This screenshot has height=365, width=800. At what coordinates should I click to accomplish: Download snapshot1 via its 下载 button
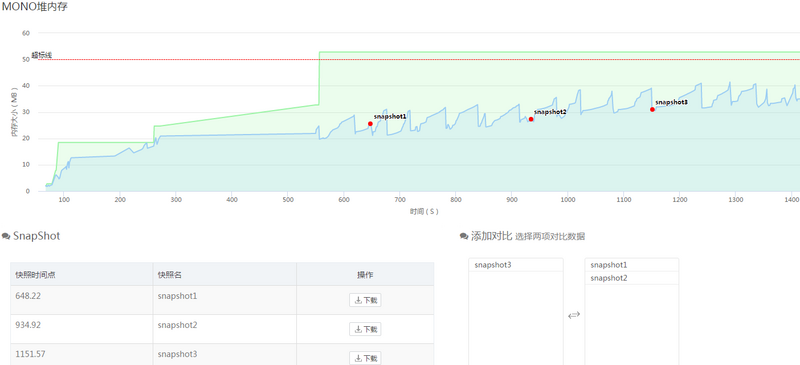365,300
